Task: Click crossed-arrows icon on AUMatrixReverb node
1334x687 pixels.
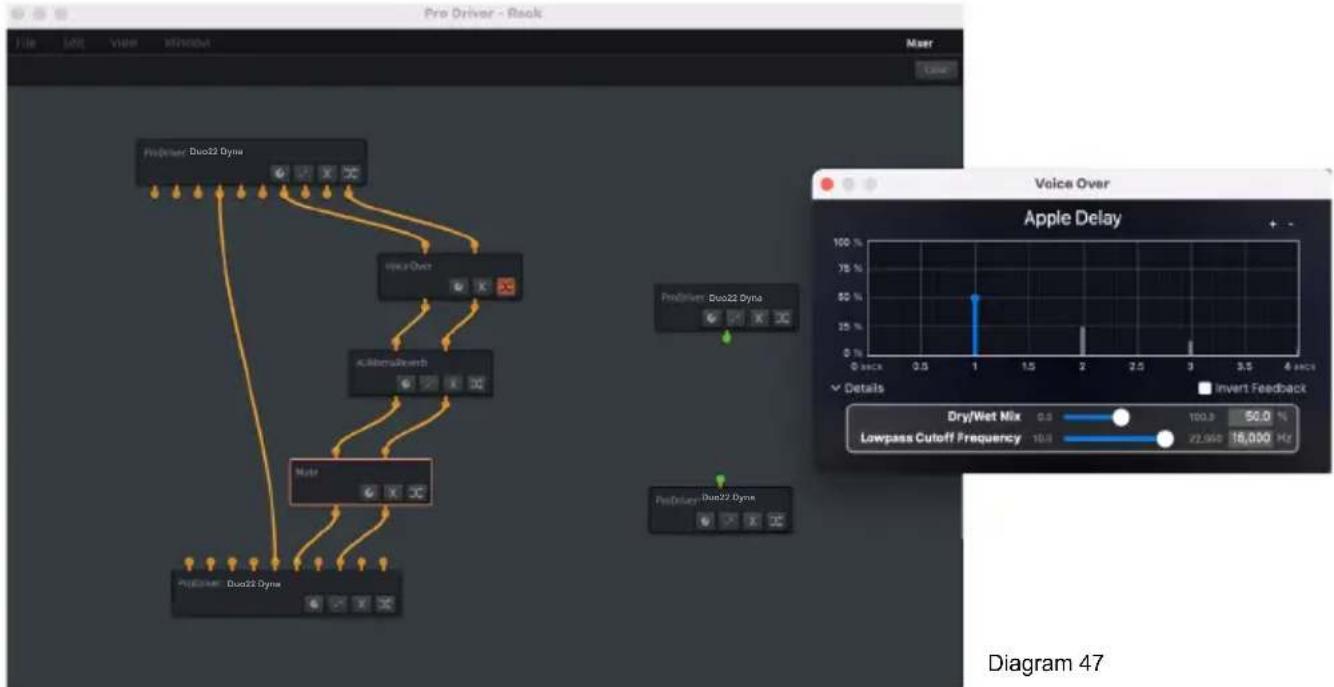Action: (x=477, y=382)
